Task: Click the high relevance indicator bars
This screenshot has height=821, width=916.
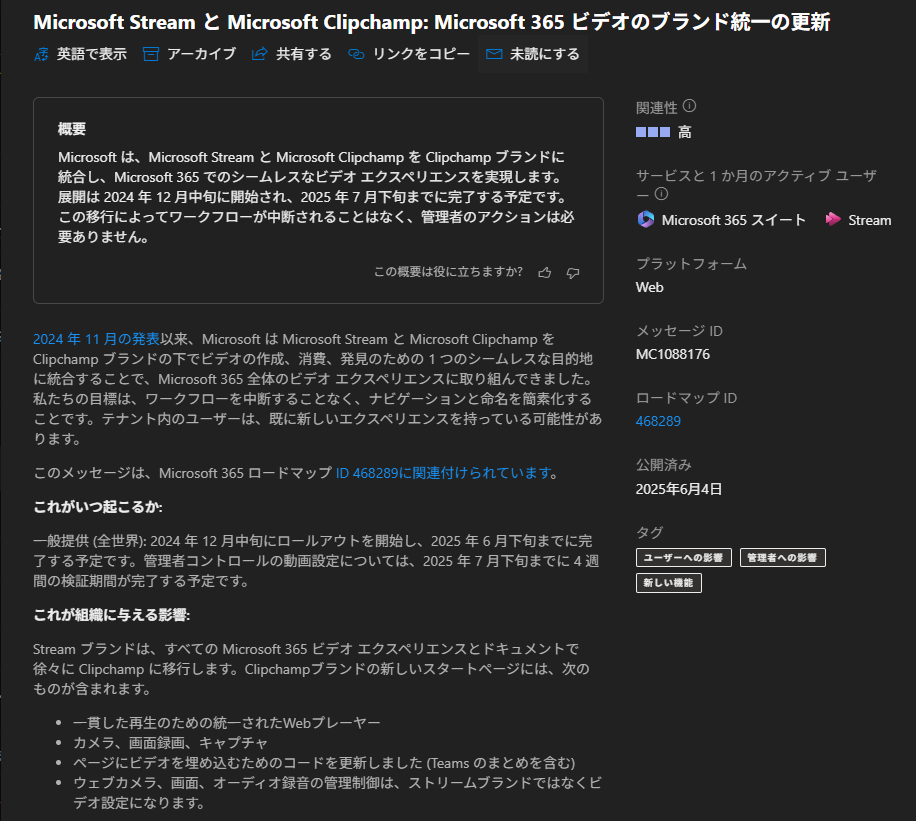Action: coord(653,132)
